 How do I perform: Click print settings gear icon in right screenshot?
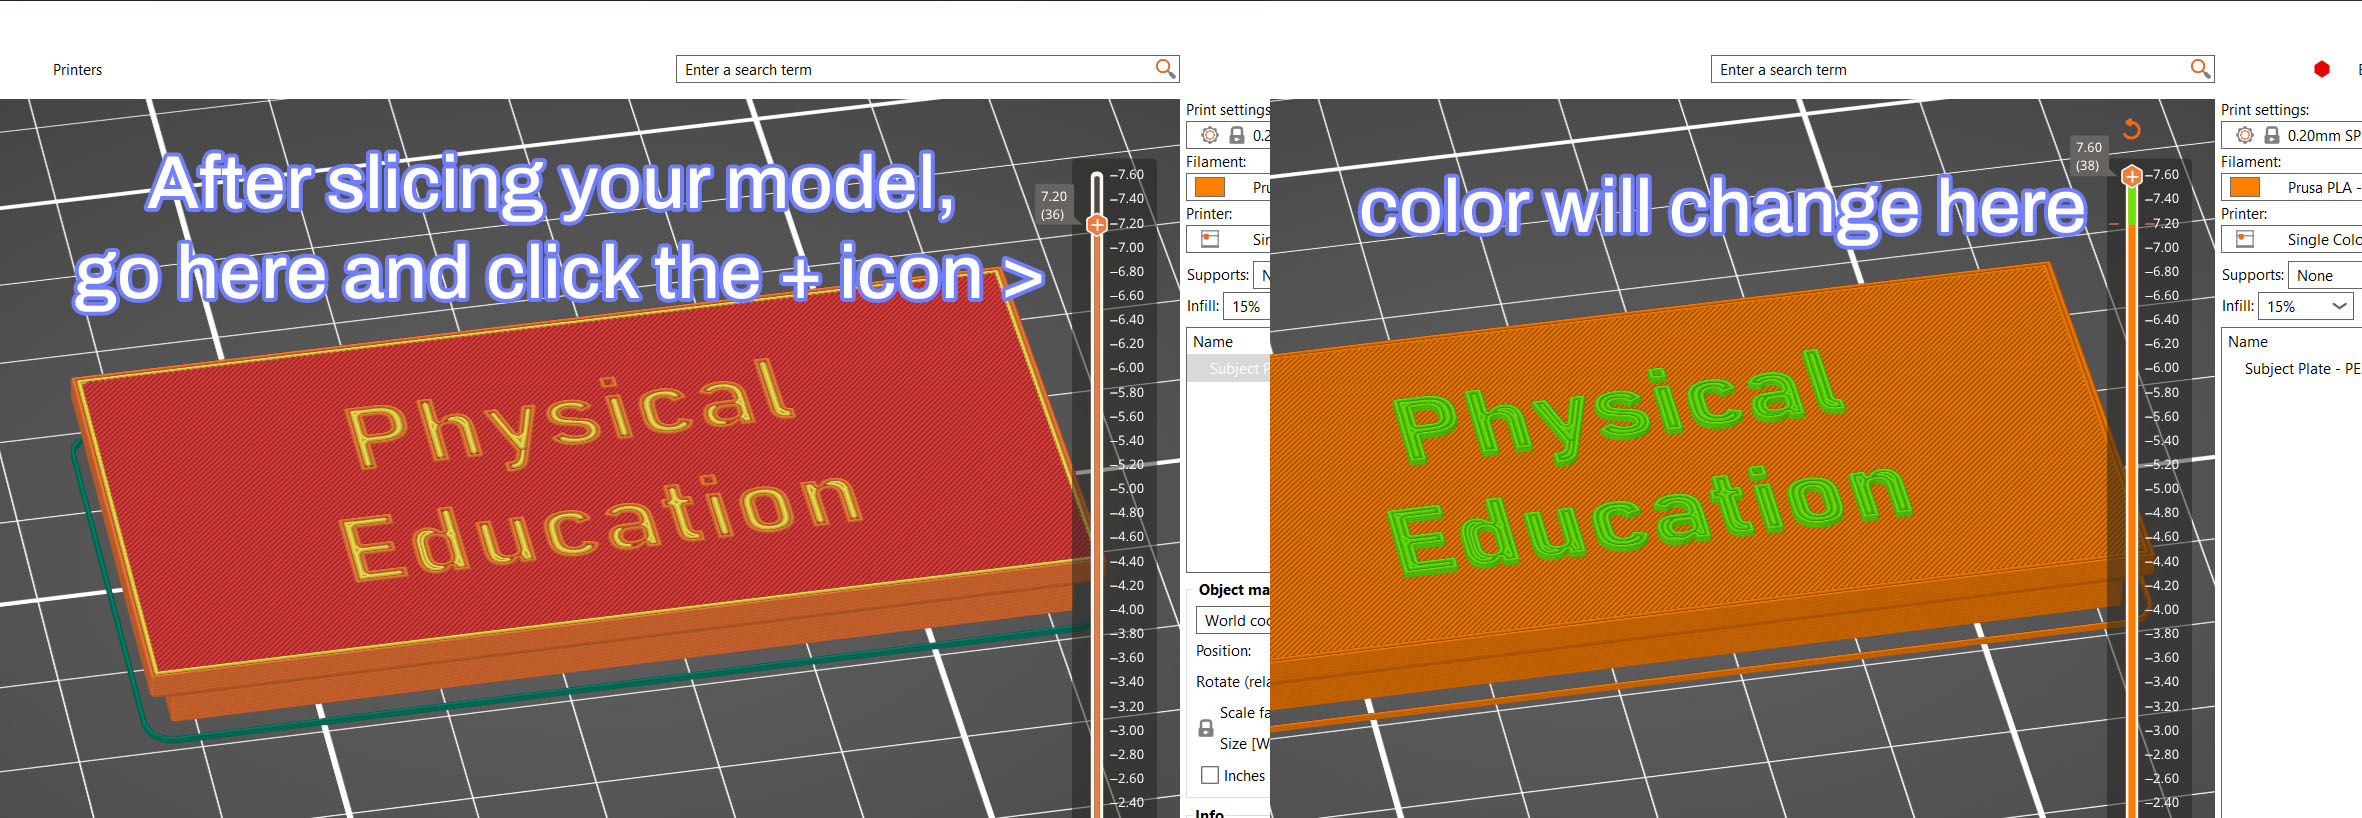point(2245,135)
